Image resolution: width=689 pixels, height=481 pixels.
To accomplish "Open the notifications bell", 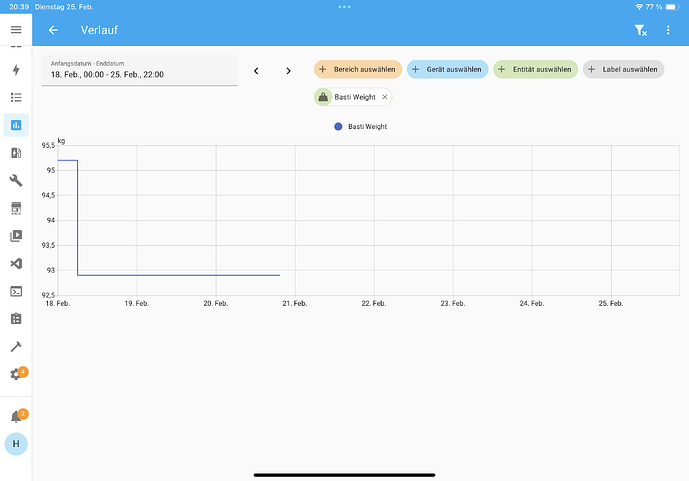I will coord(16,416).
